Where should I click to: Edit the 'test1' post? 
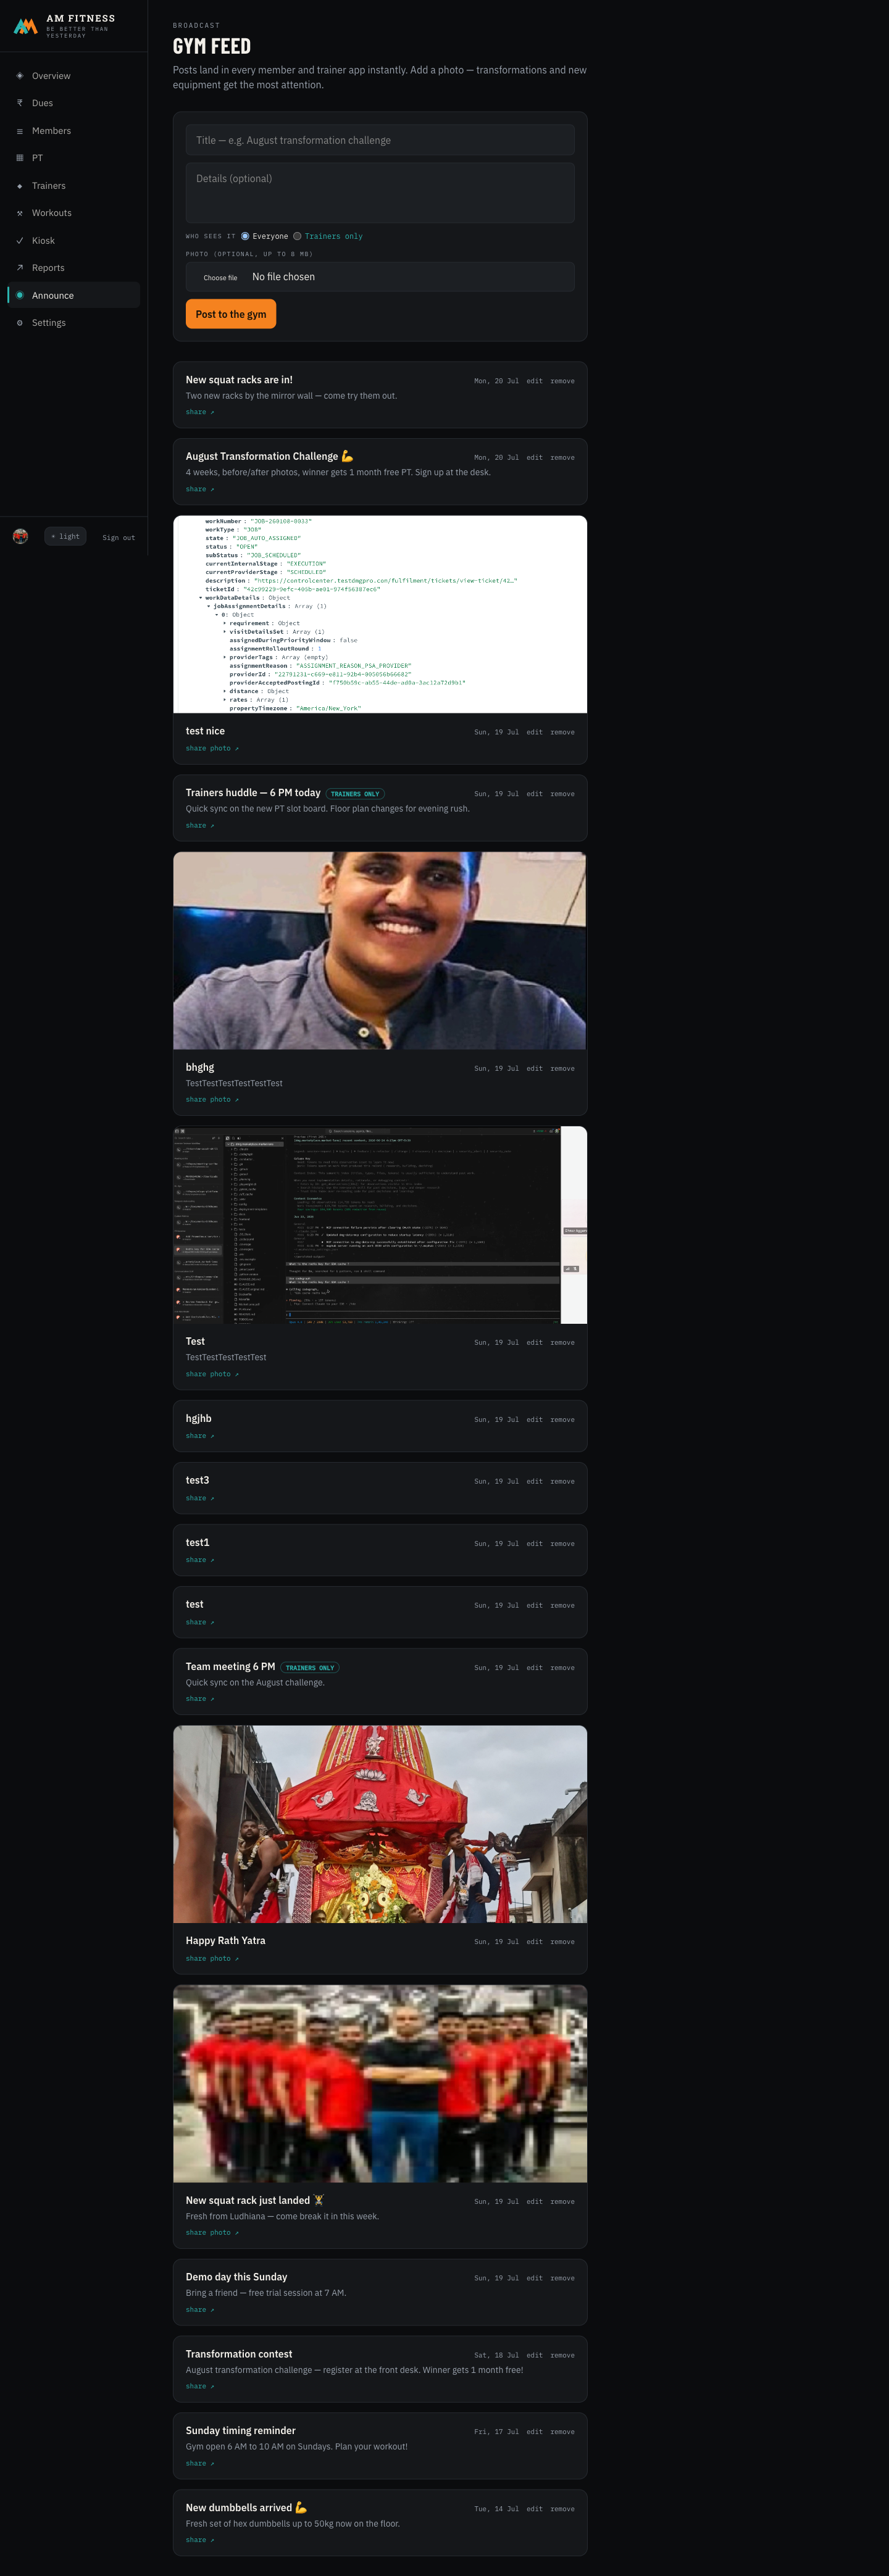tap(535, 1544)
